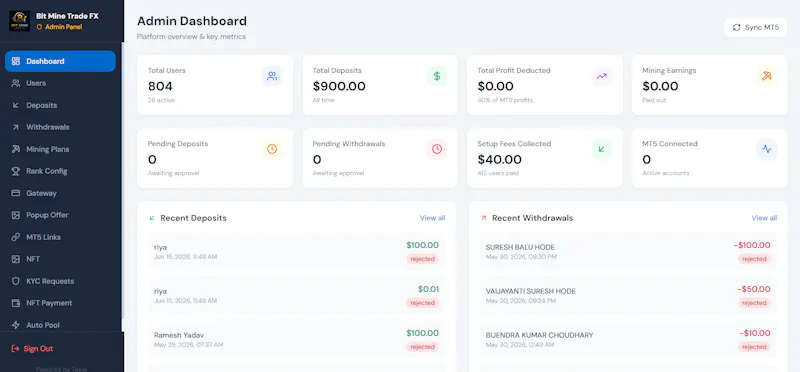Select SURESH BALU HODE withdrawal row
The width and height of the screenshot is (800, 372).
coord(628,252)
